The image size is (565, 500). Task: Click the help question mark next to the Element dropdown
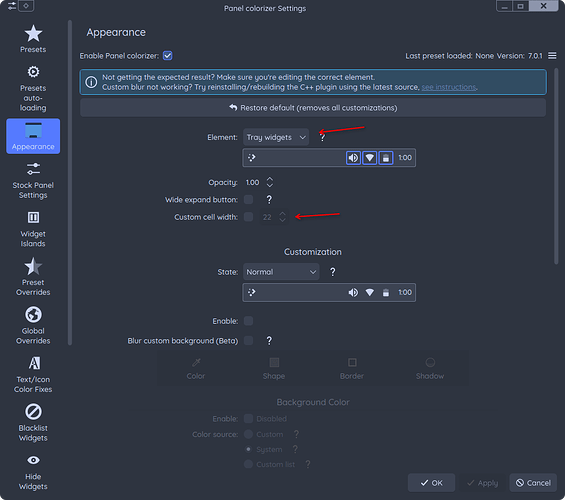(x=322, y=137)
